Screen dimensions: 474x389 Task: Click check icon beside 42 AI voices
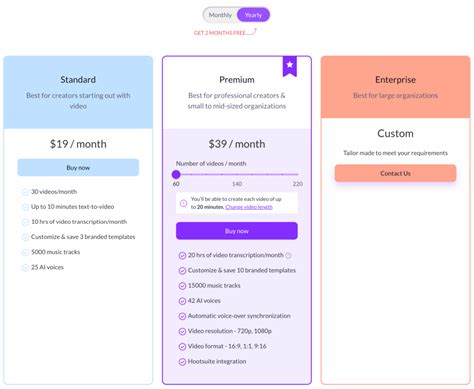click(x=182, y=301)
